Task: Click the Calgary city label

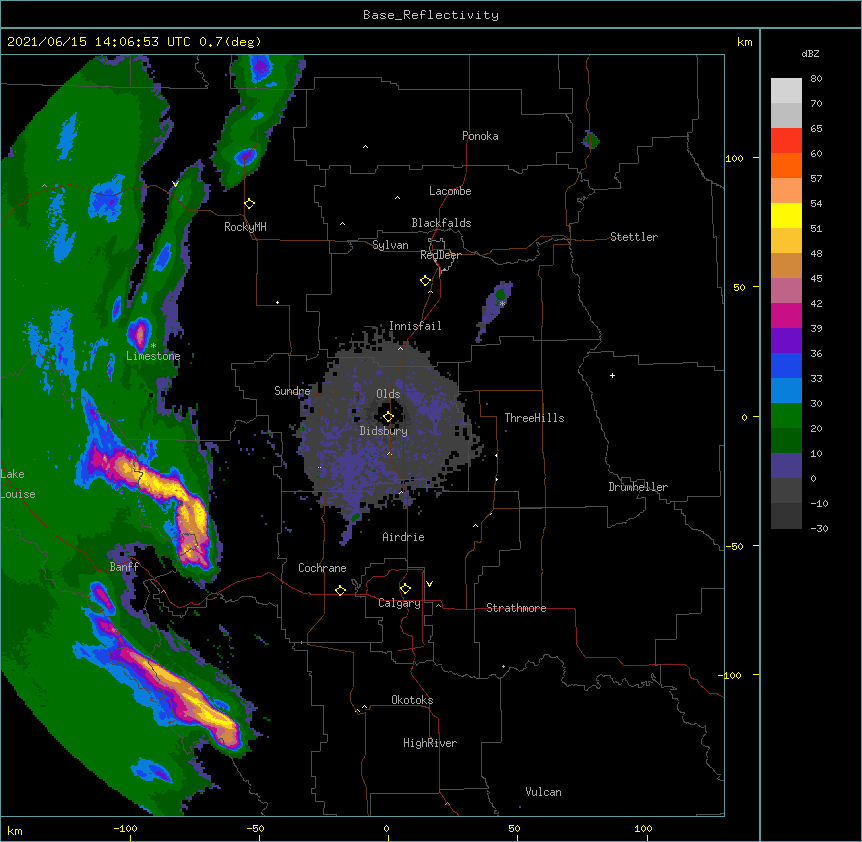Action: [400, 603]
